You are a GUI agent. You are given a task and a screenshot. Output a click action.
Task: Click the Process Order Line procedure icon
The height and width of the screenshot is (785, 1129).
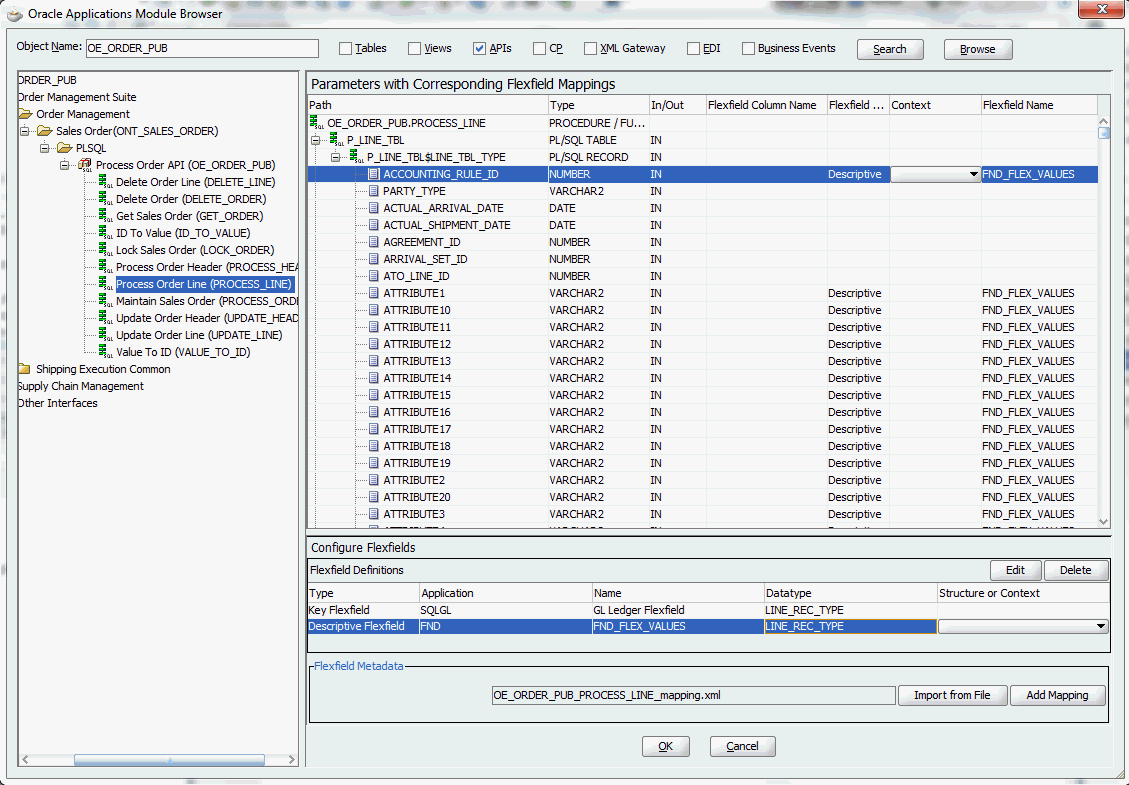click(106, 284)
